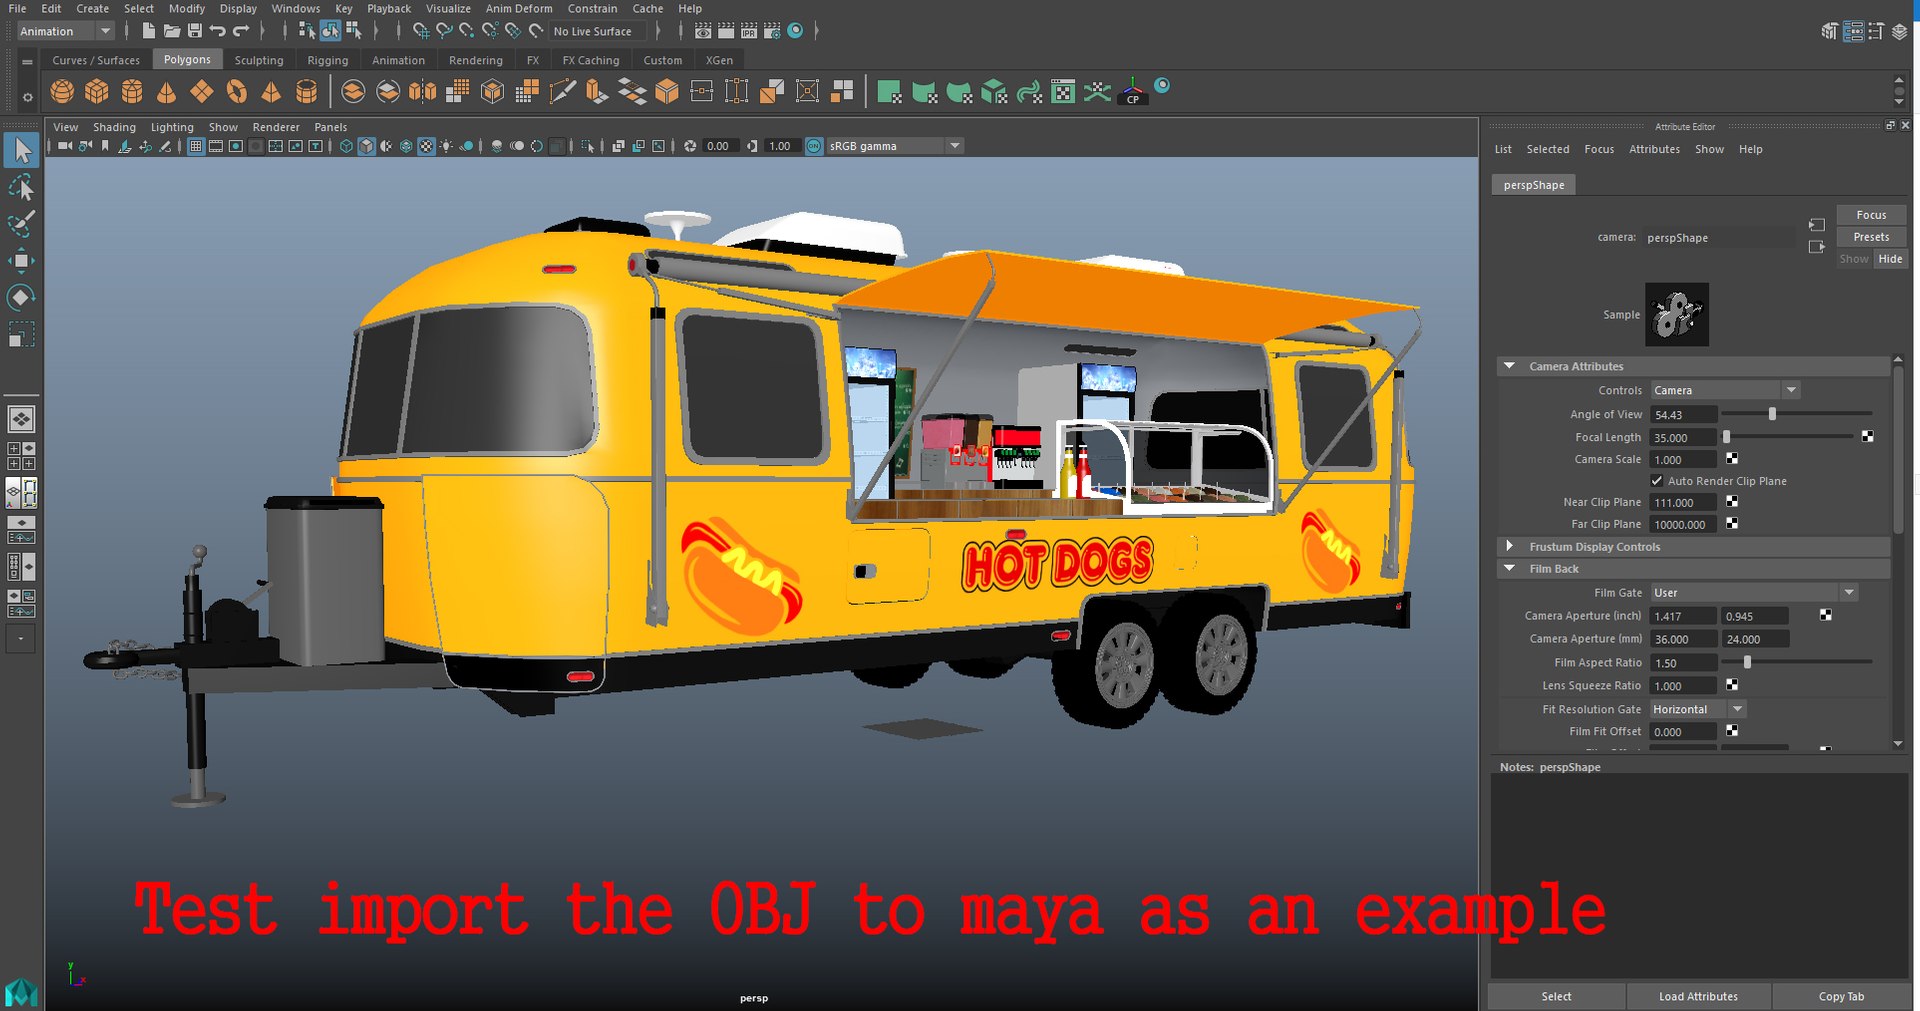Switch to the Rigging shelf tab
This screenshot has width=1920, height=1011.
click(328, 60)
